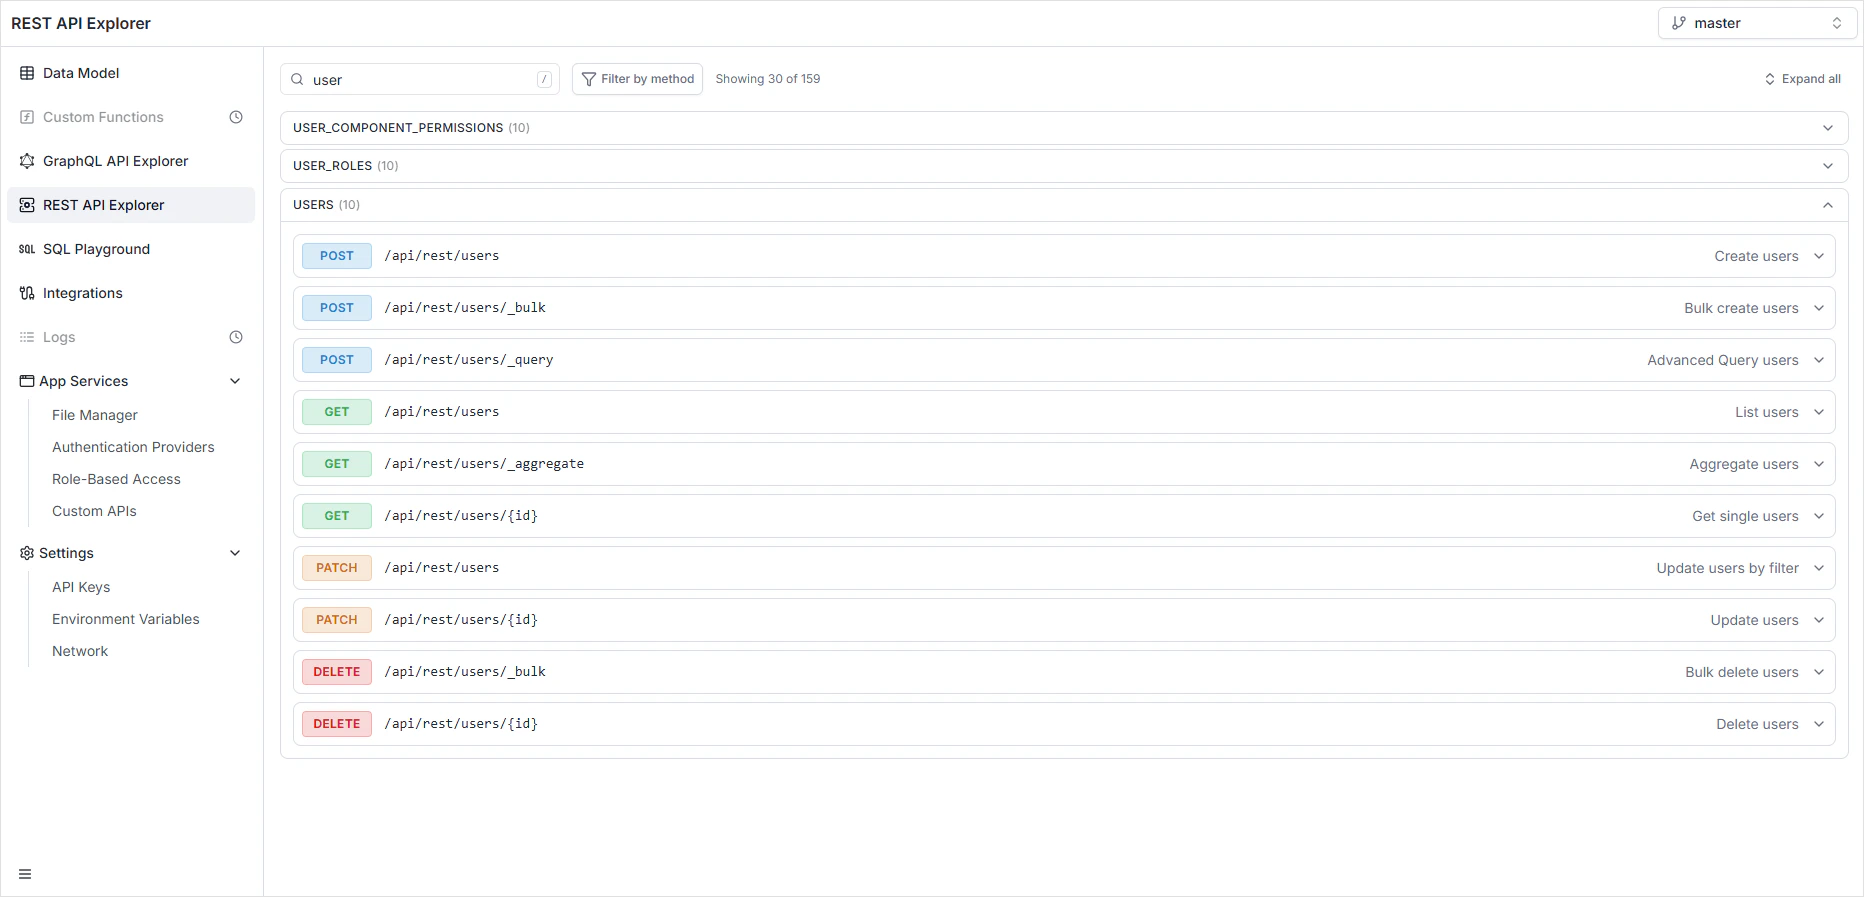Image resolution: width=1864 pixels, height=897 pixels.
Task: Click REST API Explorer page title
Action: [81, 23]
